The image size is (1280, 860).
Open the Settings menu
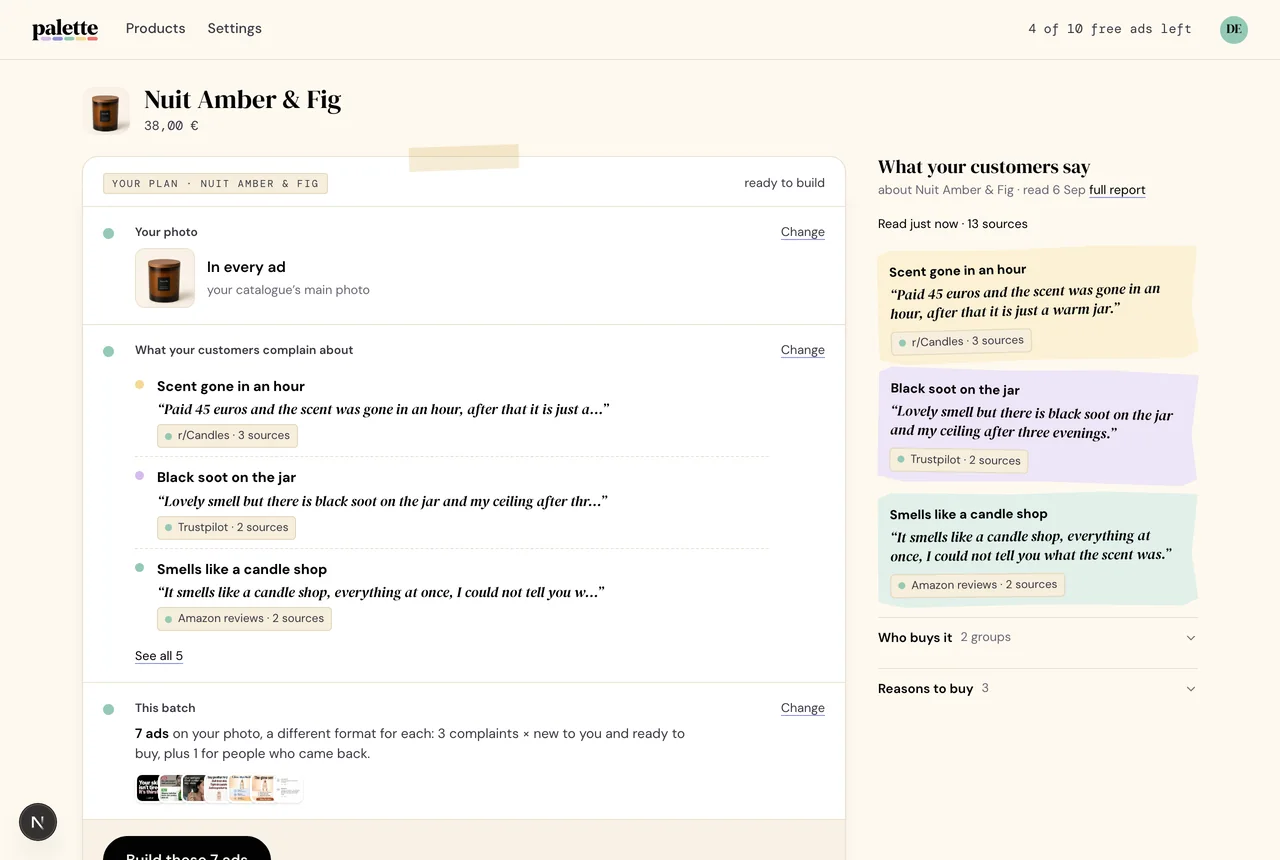[235, 28]
